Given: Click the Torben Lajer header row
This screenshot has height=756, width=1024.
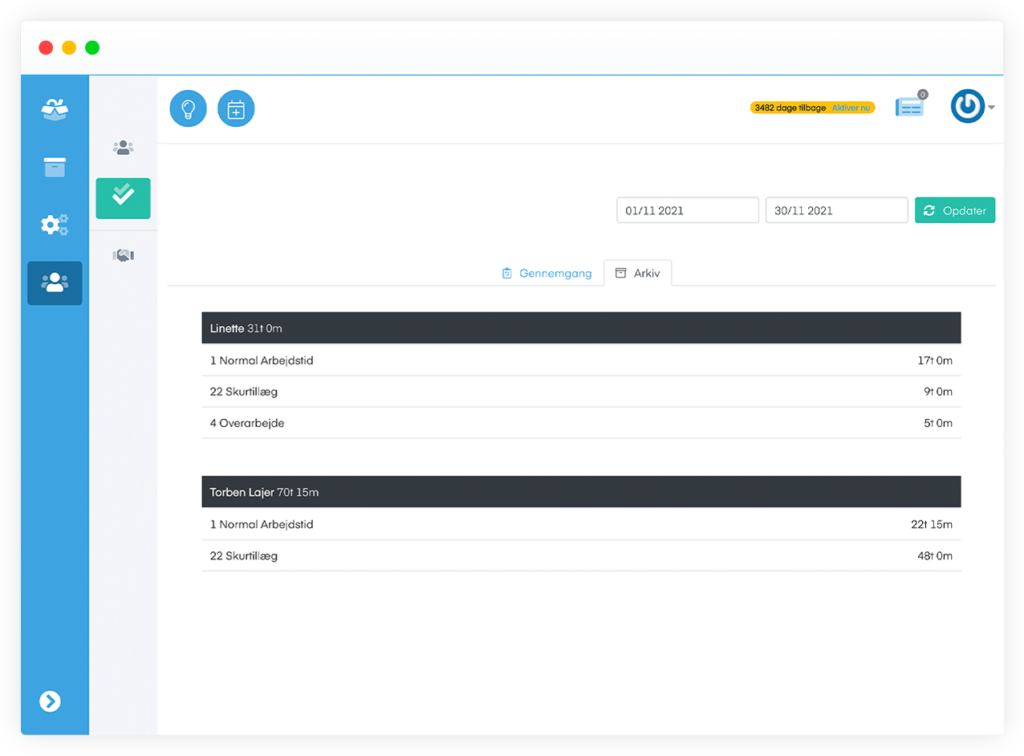Looking at the screenshot, I should (x=580, y=492).
